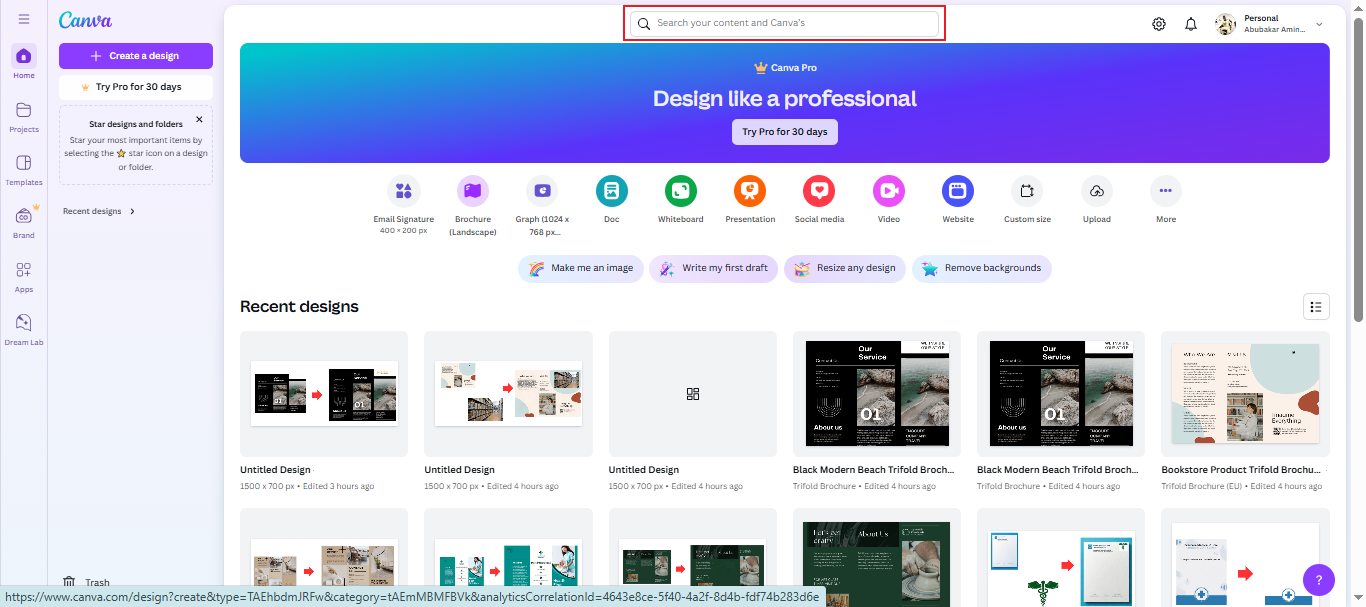
Task: Click banner Try Pro for 30 days button
Action: (785, 132)
